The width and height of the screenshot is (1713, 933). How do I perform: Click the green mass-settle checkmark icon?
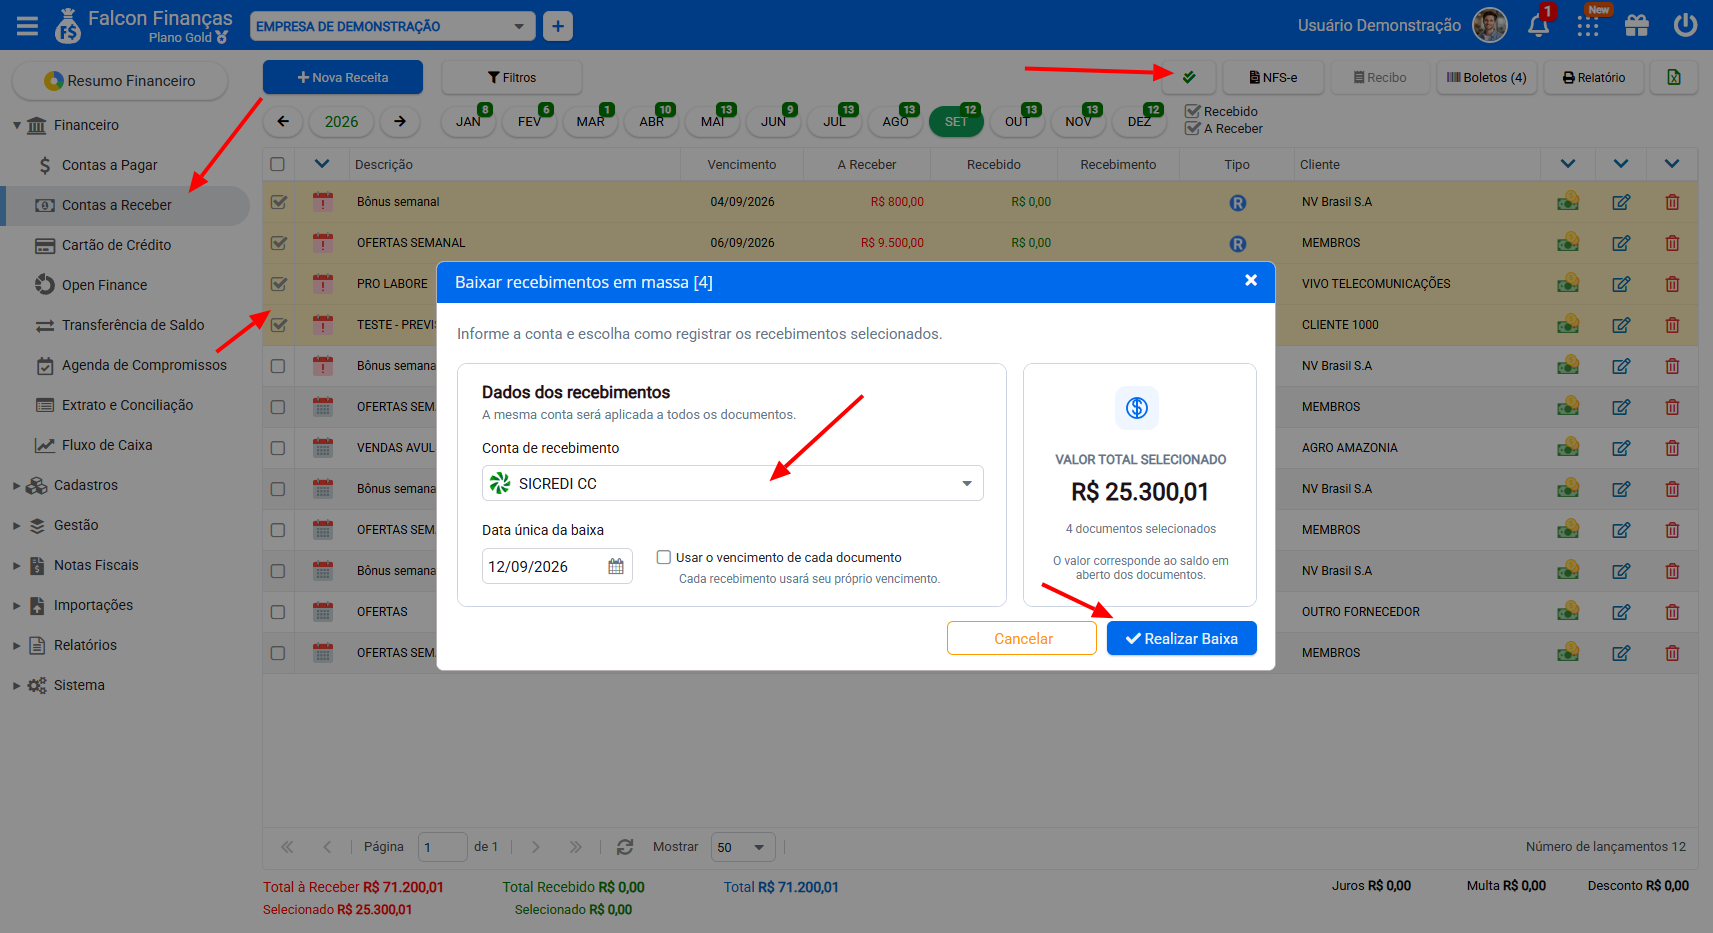click(x=1189, y=77)
